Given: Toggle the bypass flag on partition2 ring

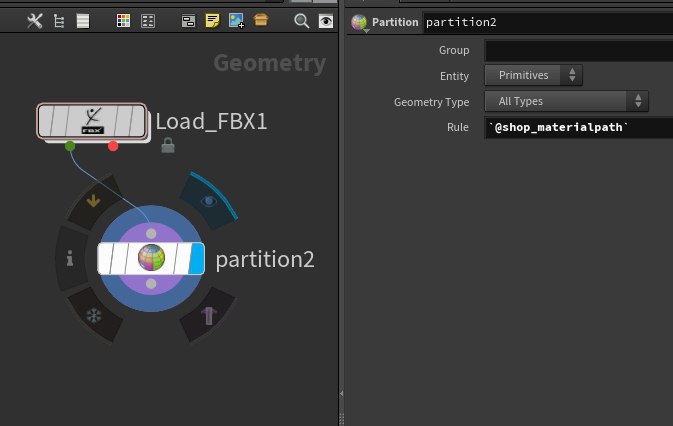Looking at the screenshot, I should [x=94, y=201].
